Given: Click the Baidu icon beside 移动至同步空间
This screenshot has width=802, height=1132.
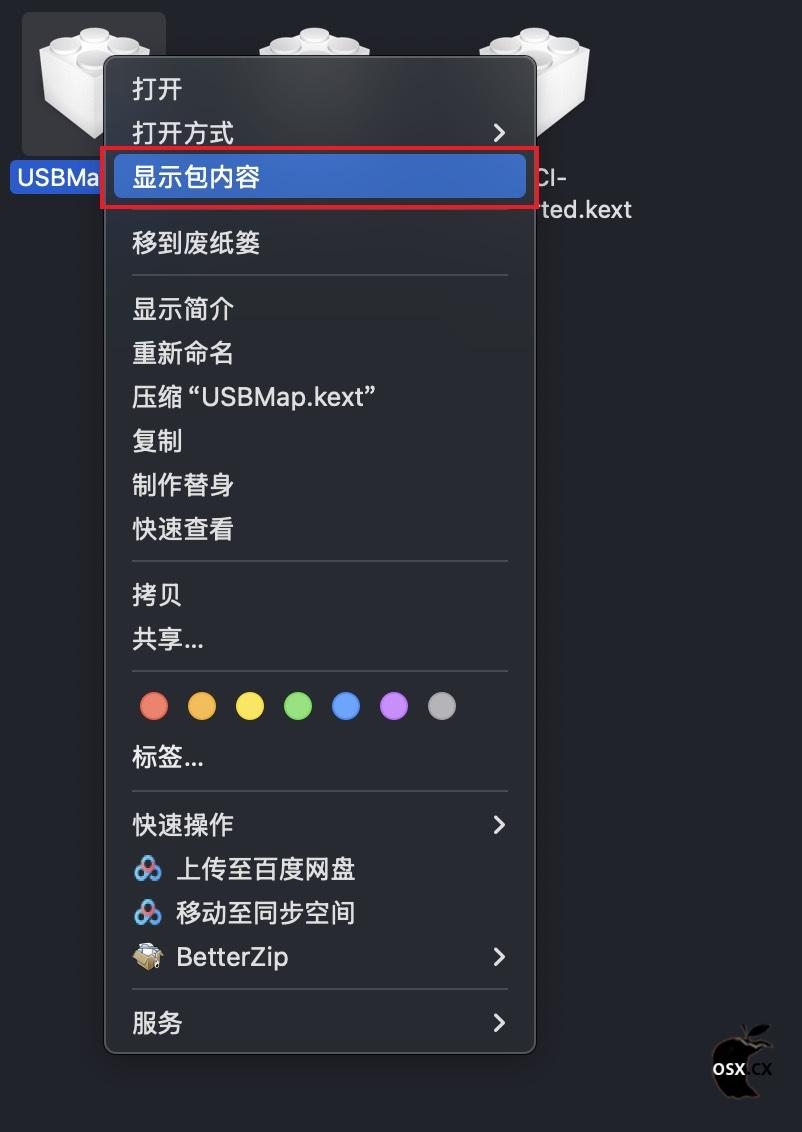Looking at the screenshot, I should coord(148,913).
